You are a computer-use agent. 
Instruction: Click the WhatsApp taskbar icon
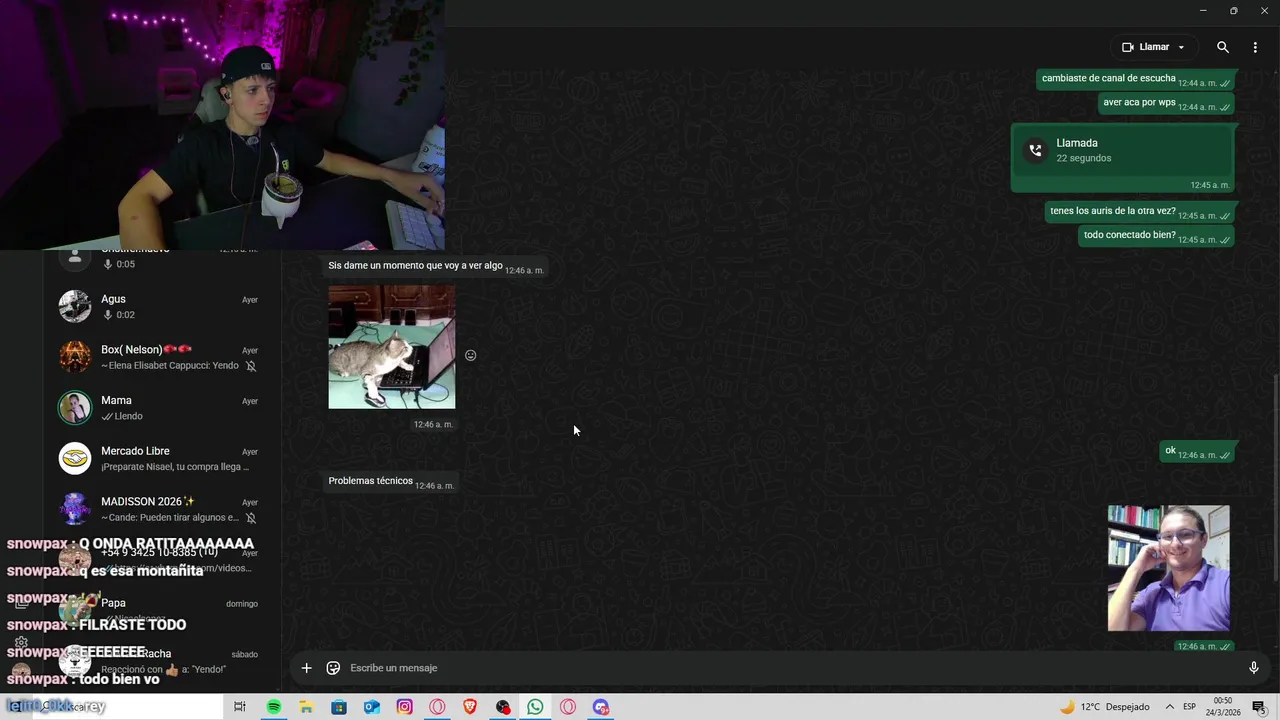(535, 707)
